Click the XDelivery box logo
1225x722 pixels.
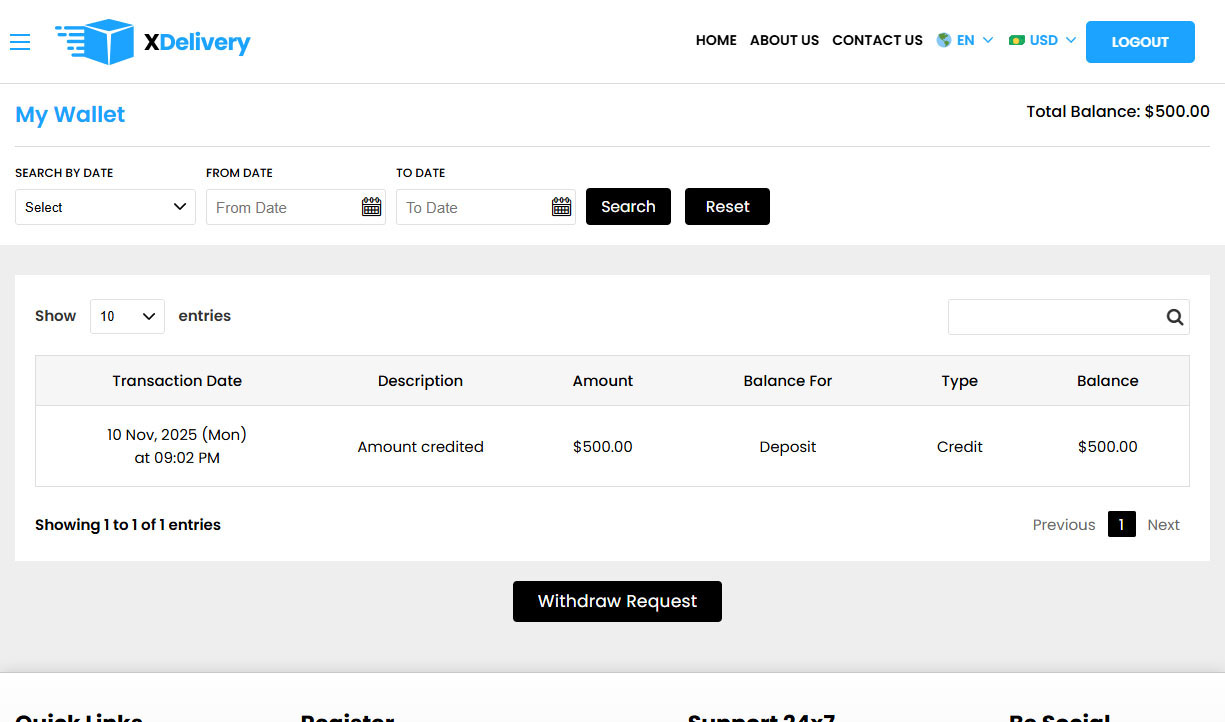[x=152, y=42]
